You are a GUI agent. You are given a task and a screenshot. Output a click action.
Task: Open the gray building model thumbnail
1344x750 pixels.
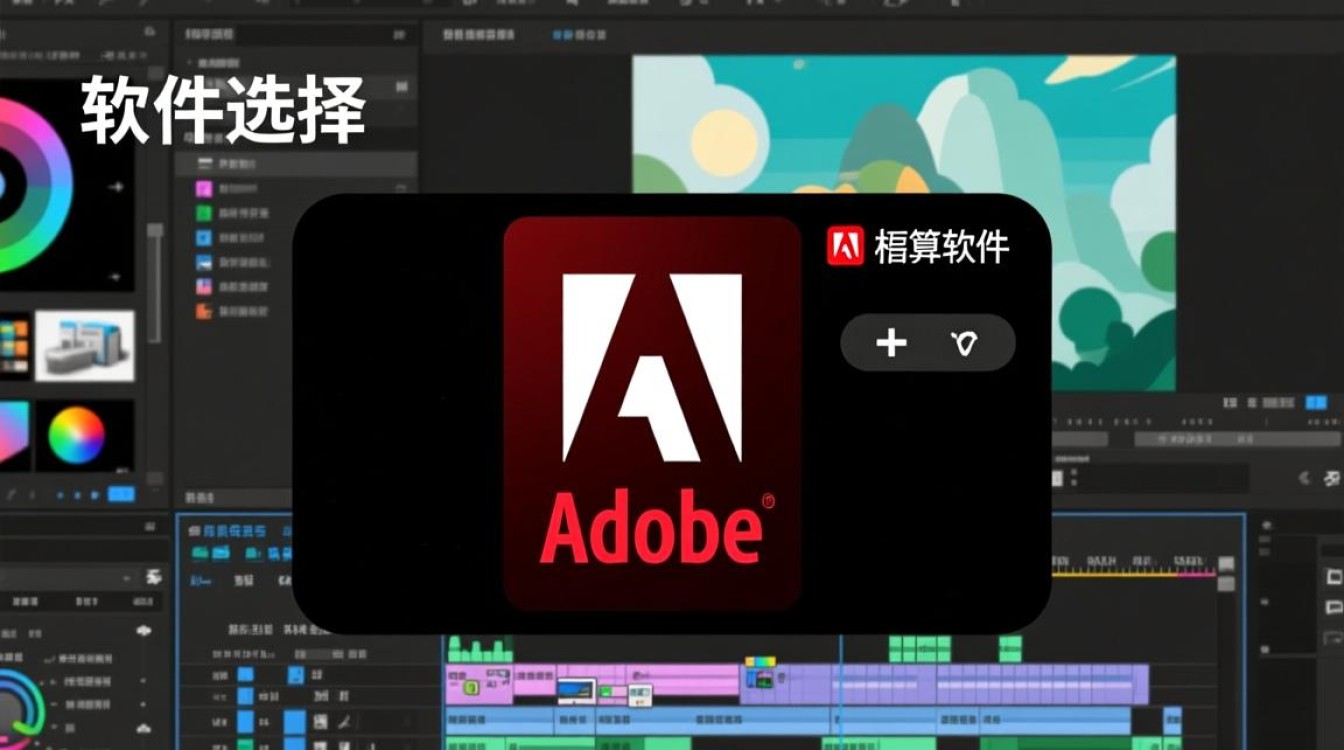click(85, 345)
